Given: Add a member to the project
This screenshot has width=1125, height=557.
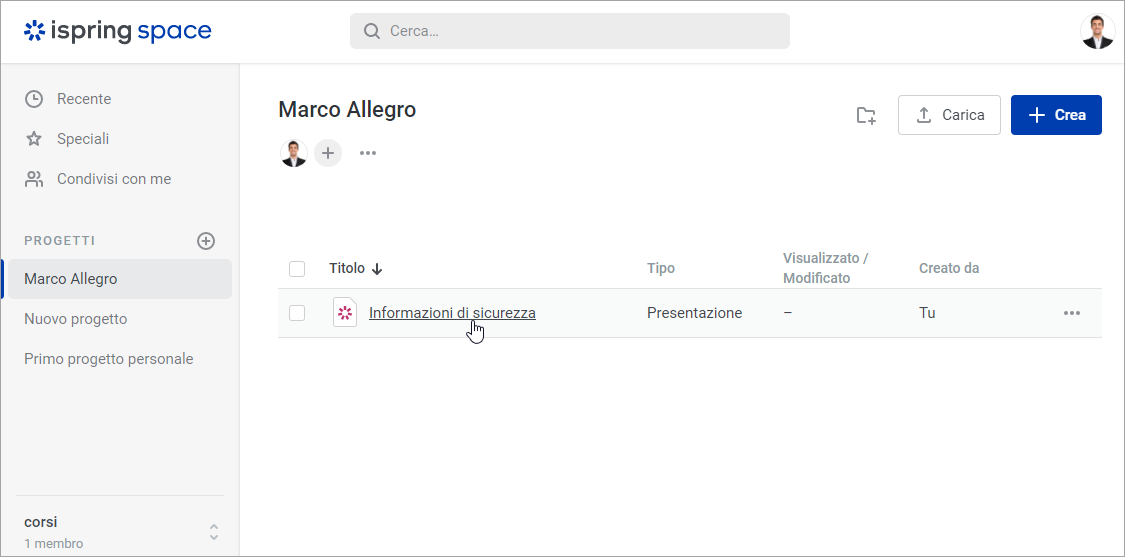Looking at the screenshot, I should tap(328, 153).
